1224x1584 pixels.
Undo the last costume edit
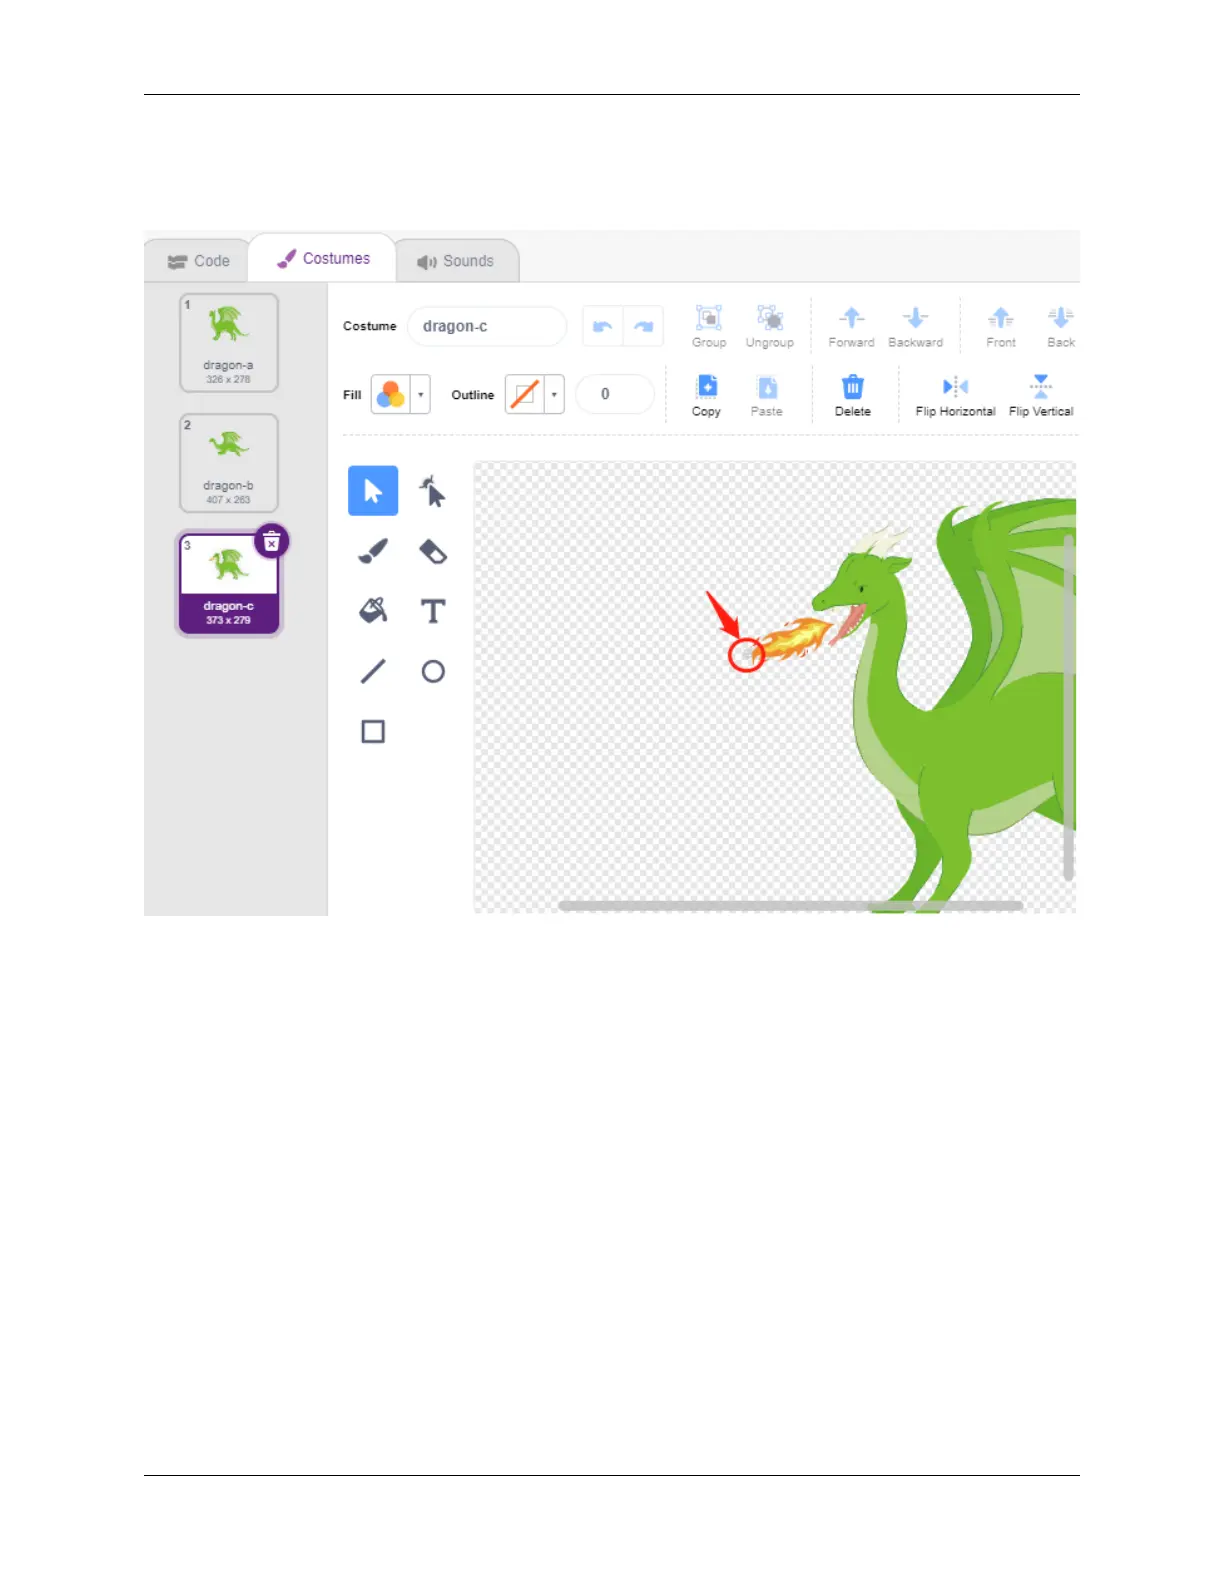click(603, 326)
